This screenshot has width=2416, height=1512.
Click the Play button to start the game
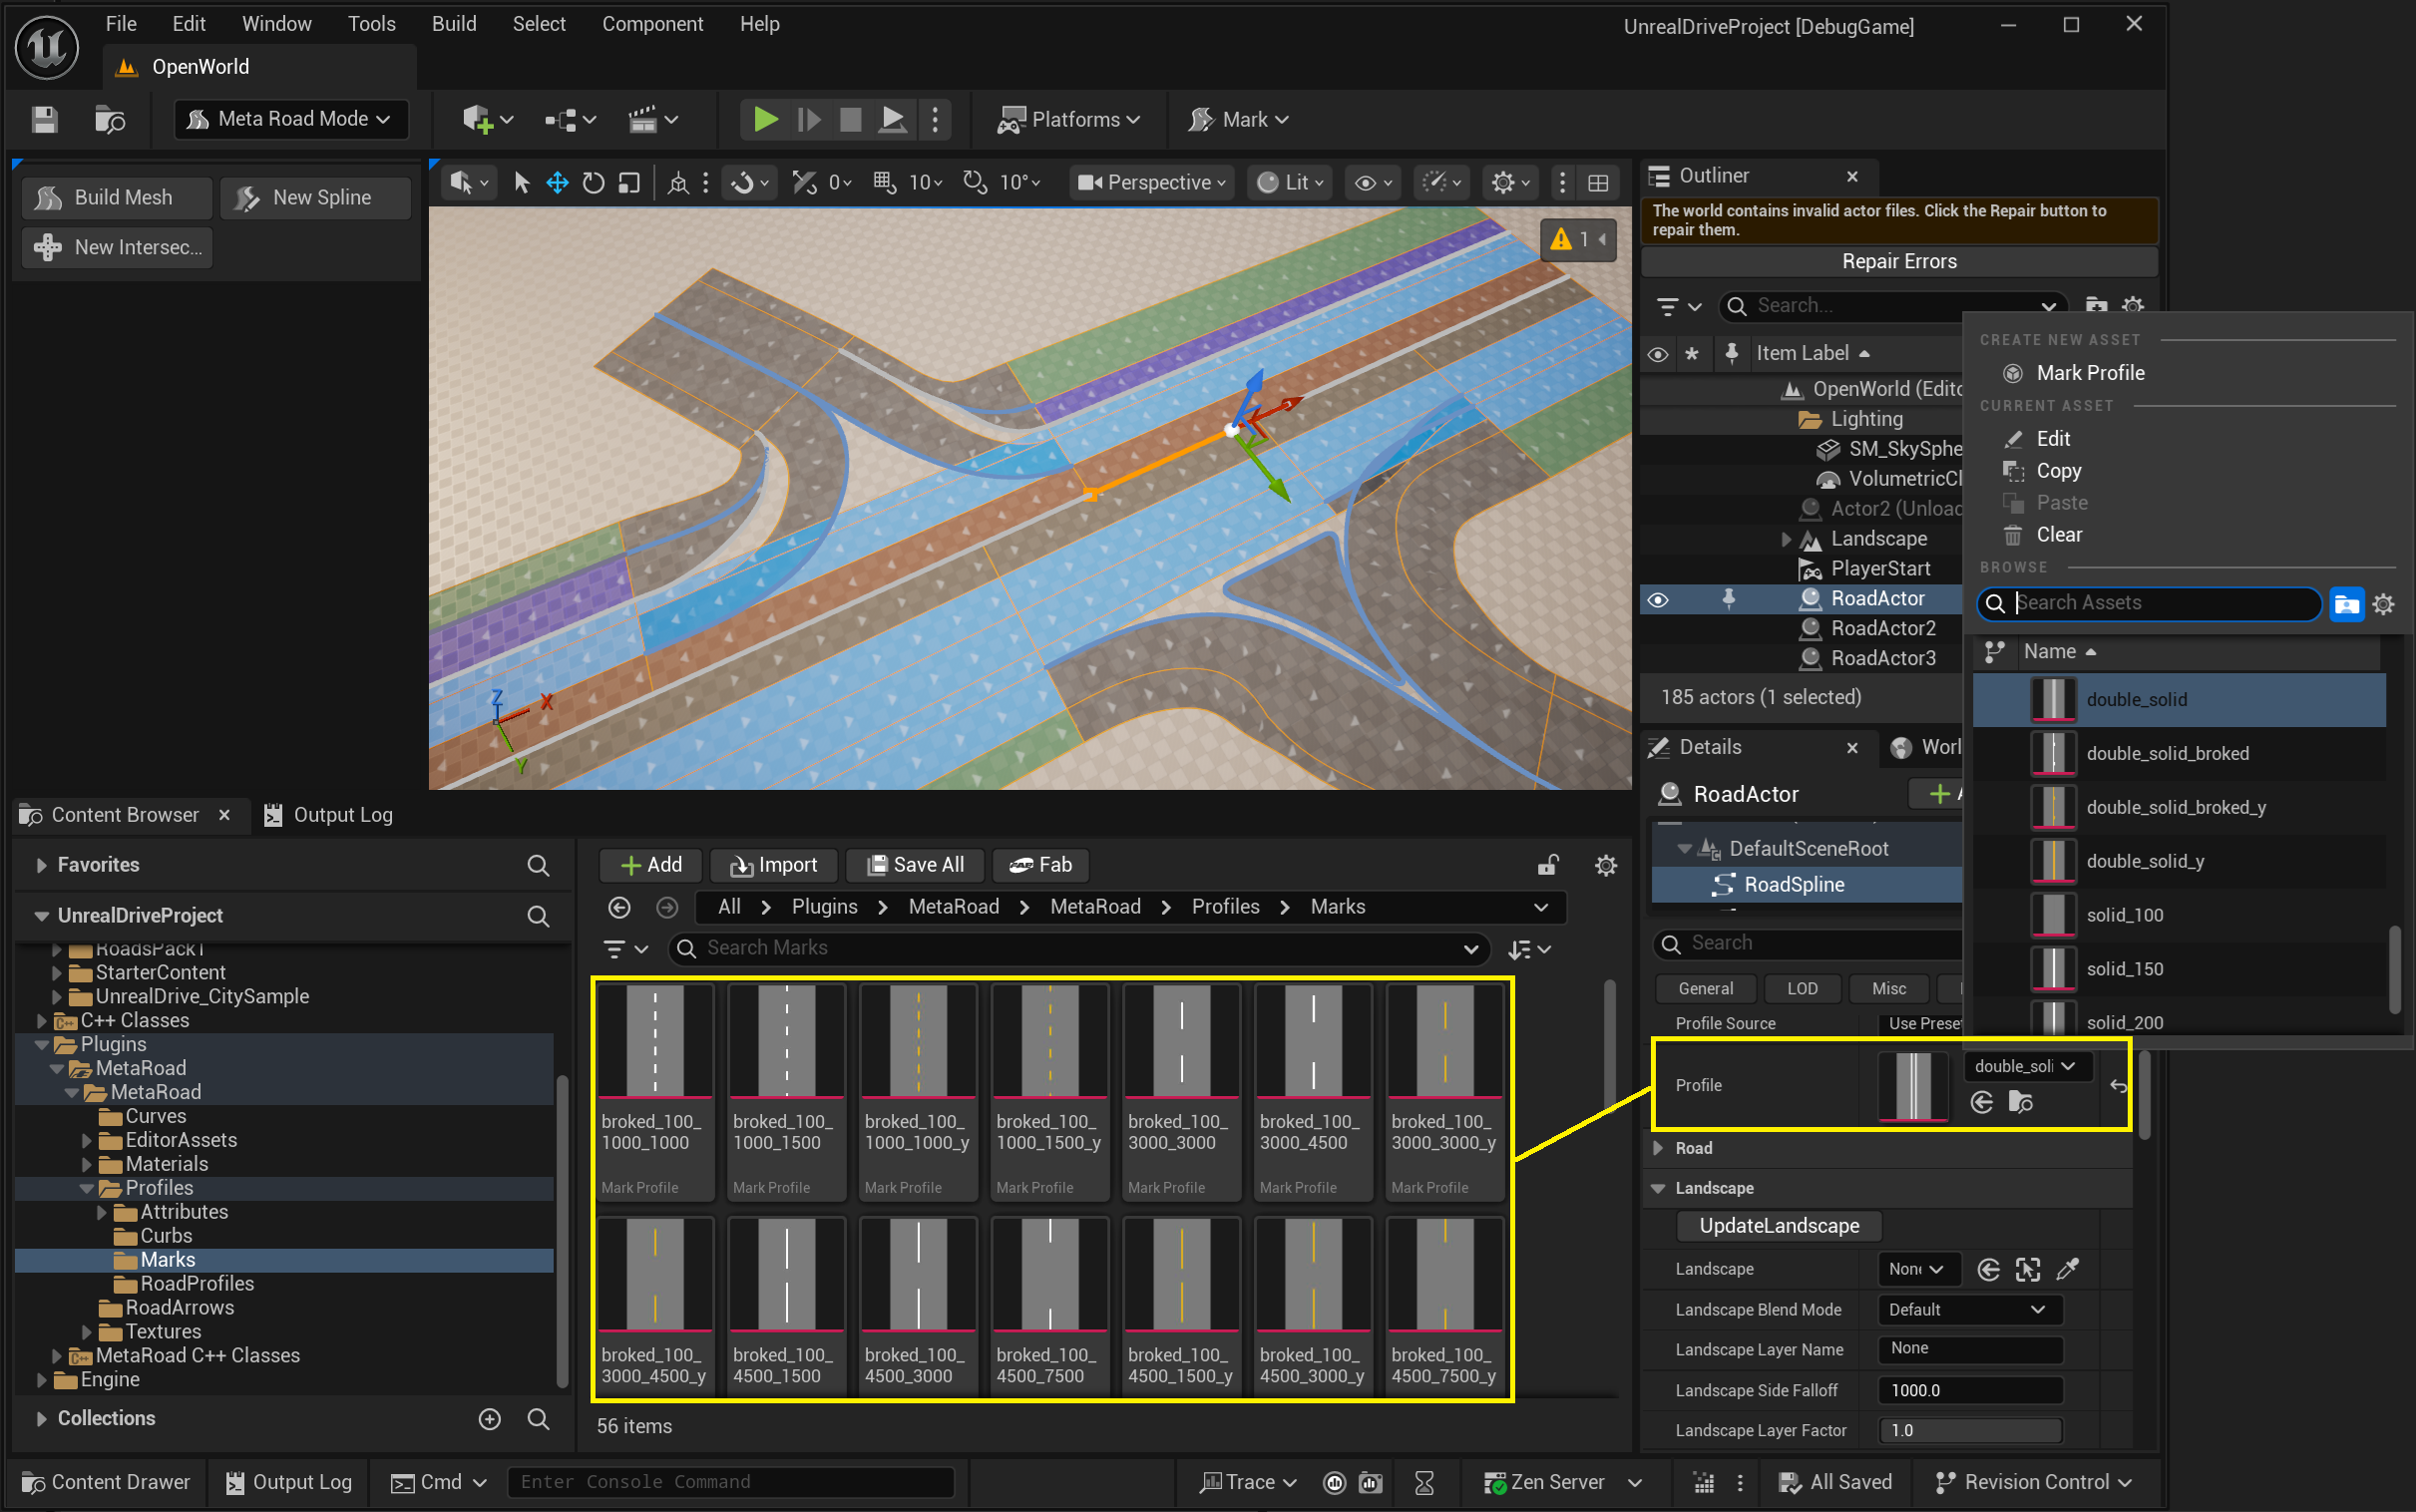tap(766, 120)
